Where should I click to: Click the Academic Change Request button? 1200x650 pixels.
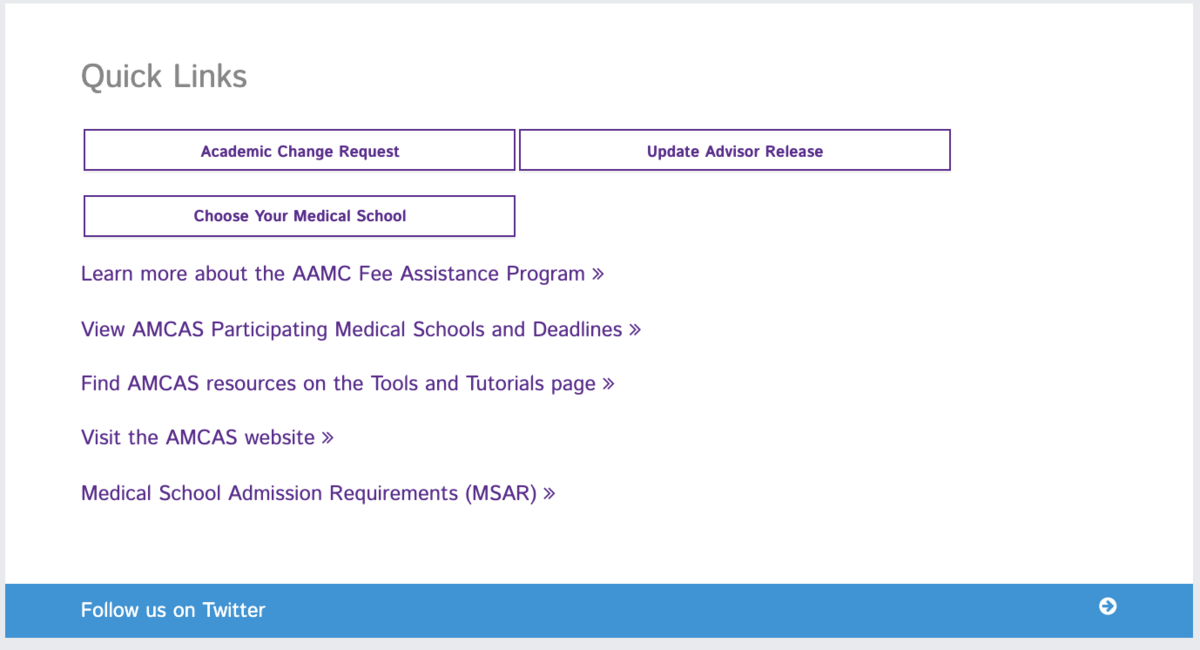click(299, 151)
